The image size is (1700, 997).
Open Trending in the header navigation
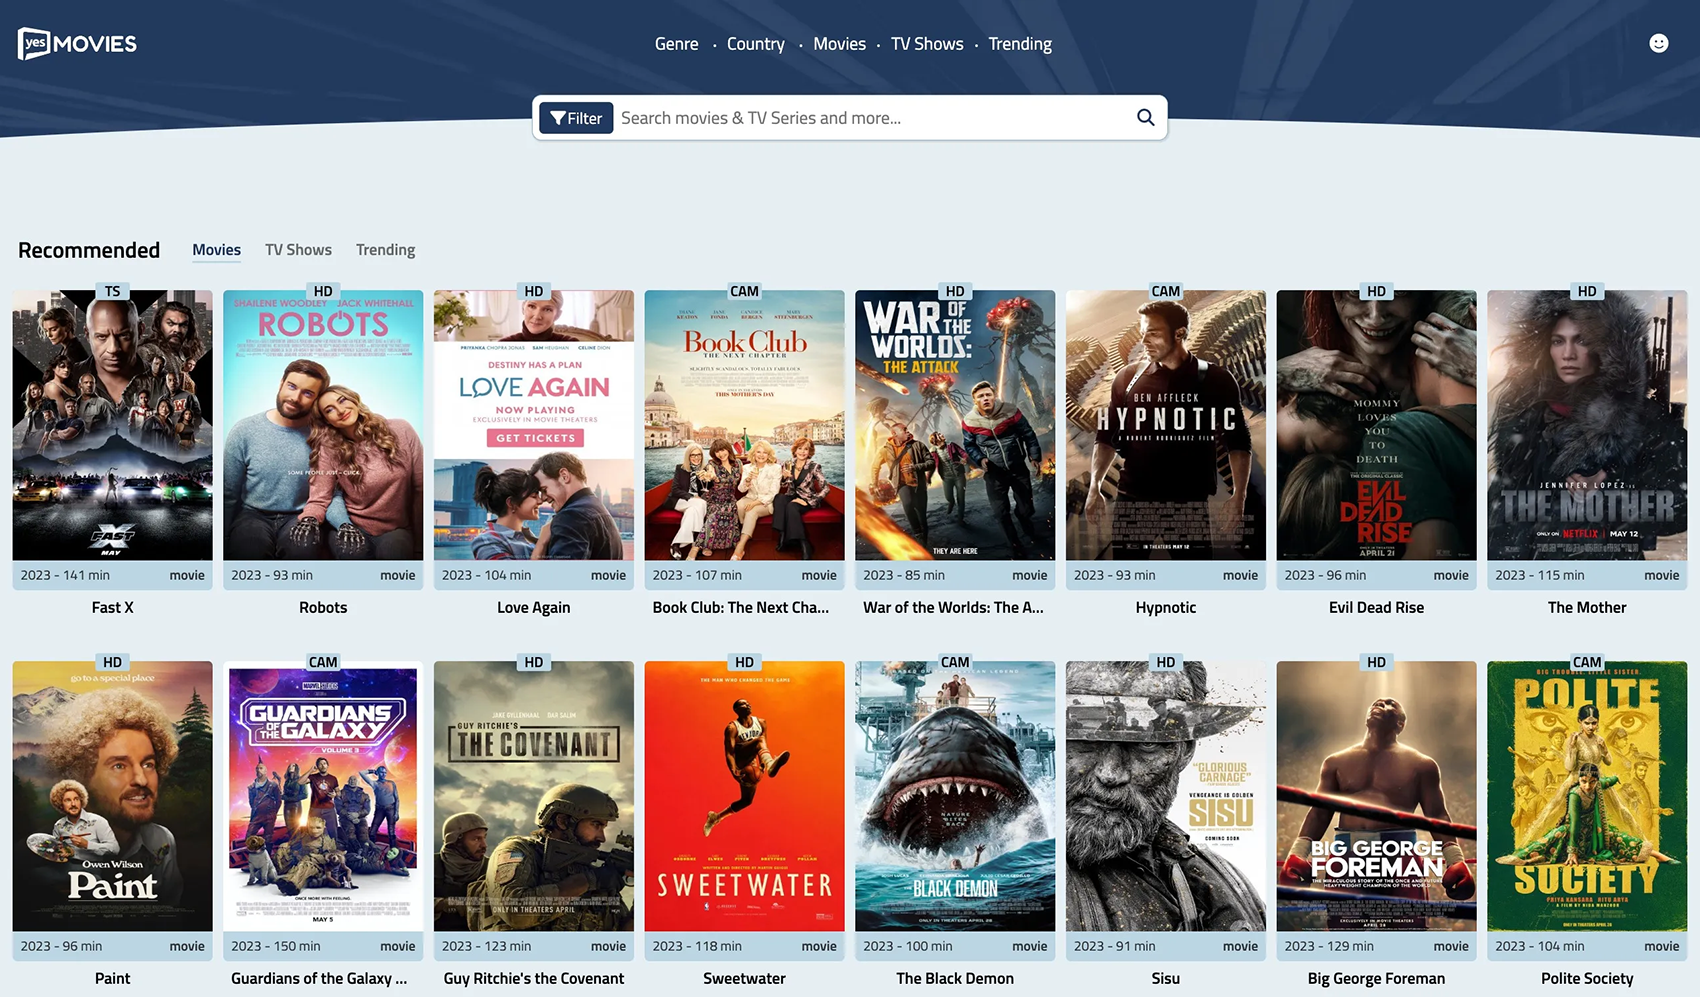[x=1020, y=44]
